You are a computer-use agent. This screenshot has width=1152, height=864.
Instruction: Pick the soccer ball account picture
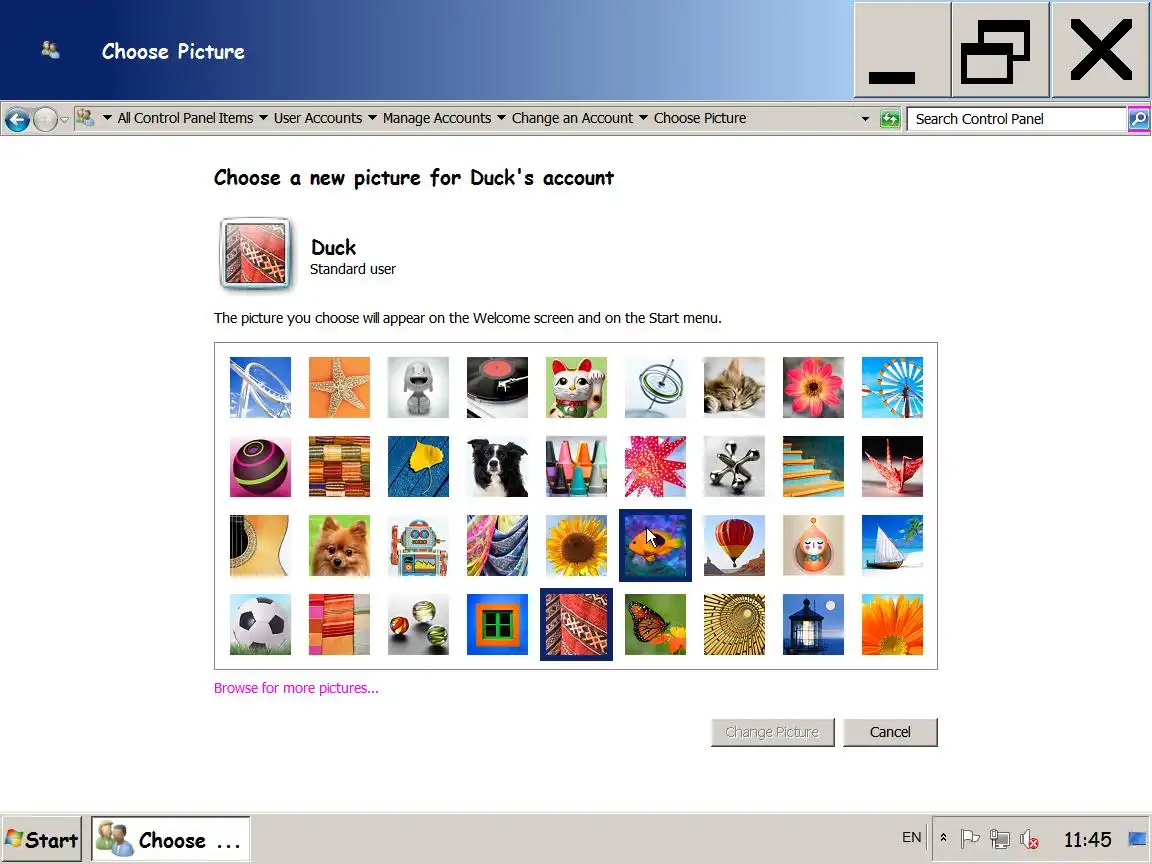260,624
